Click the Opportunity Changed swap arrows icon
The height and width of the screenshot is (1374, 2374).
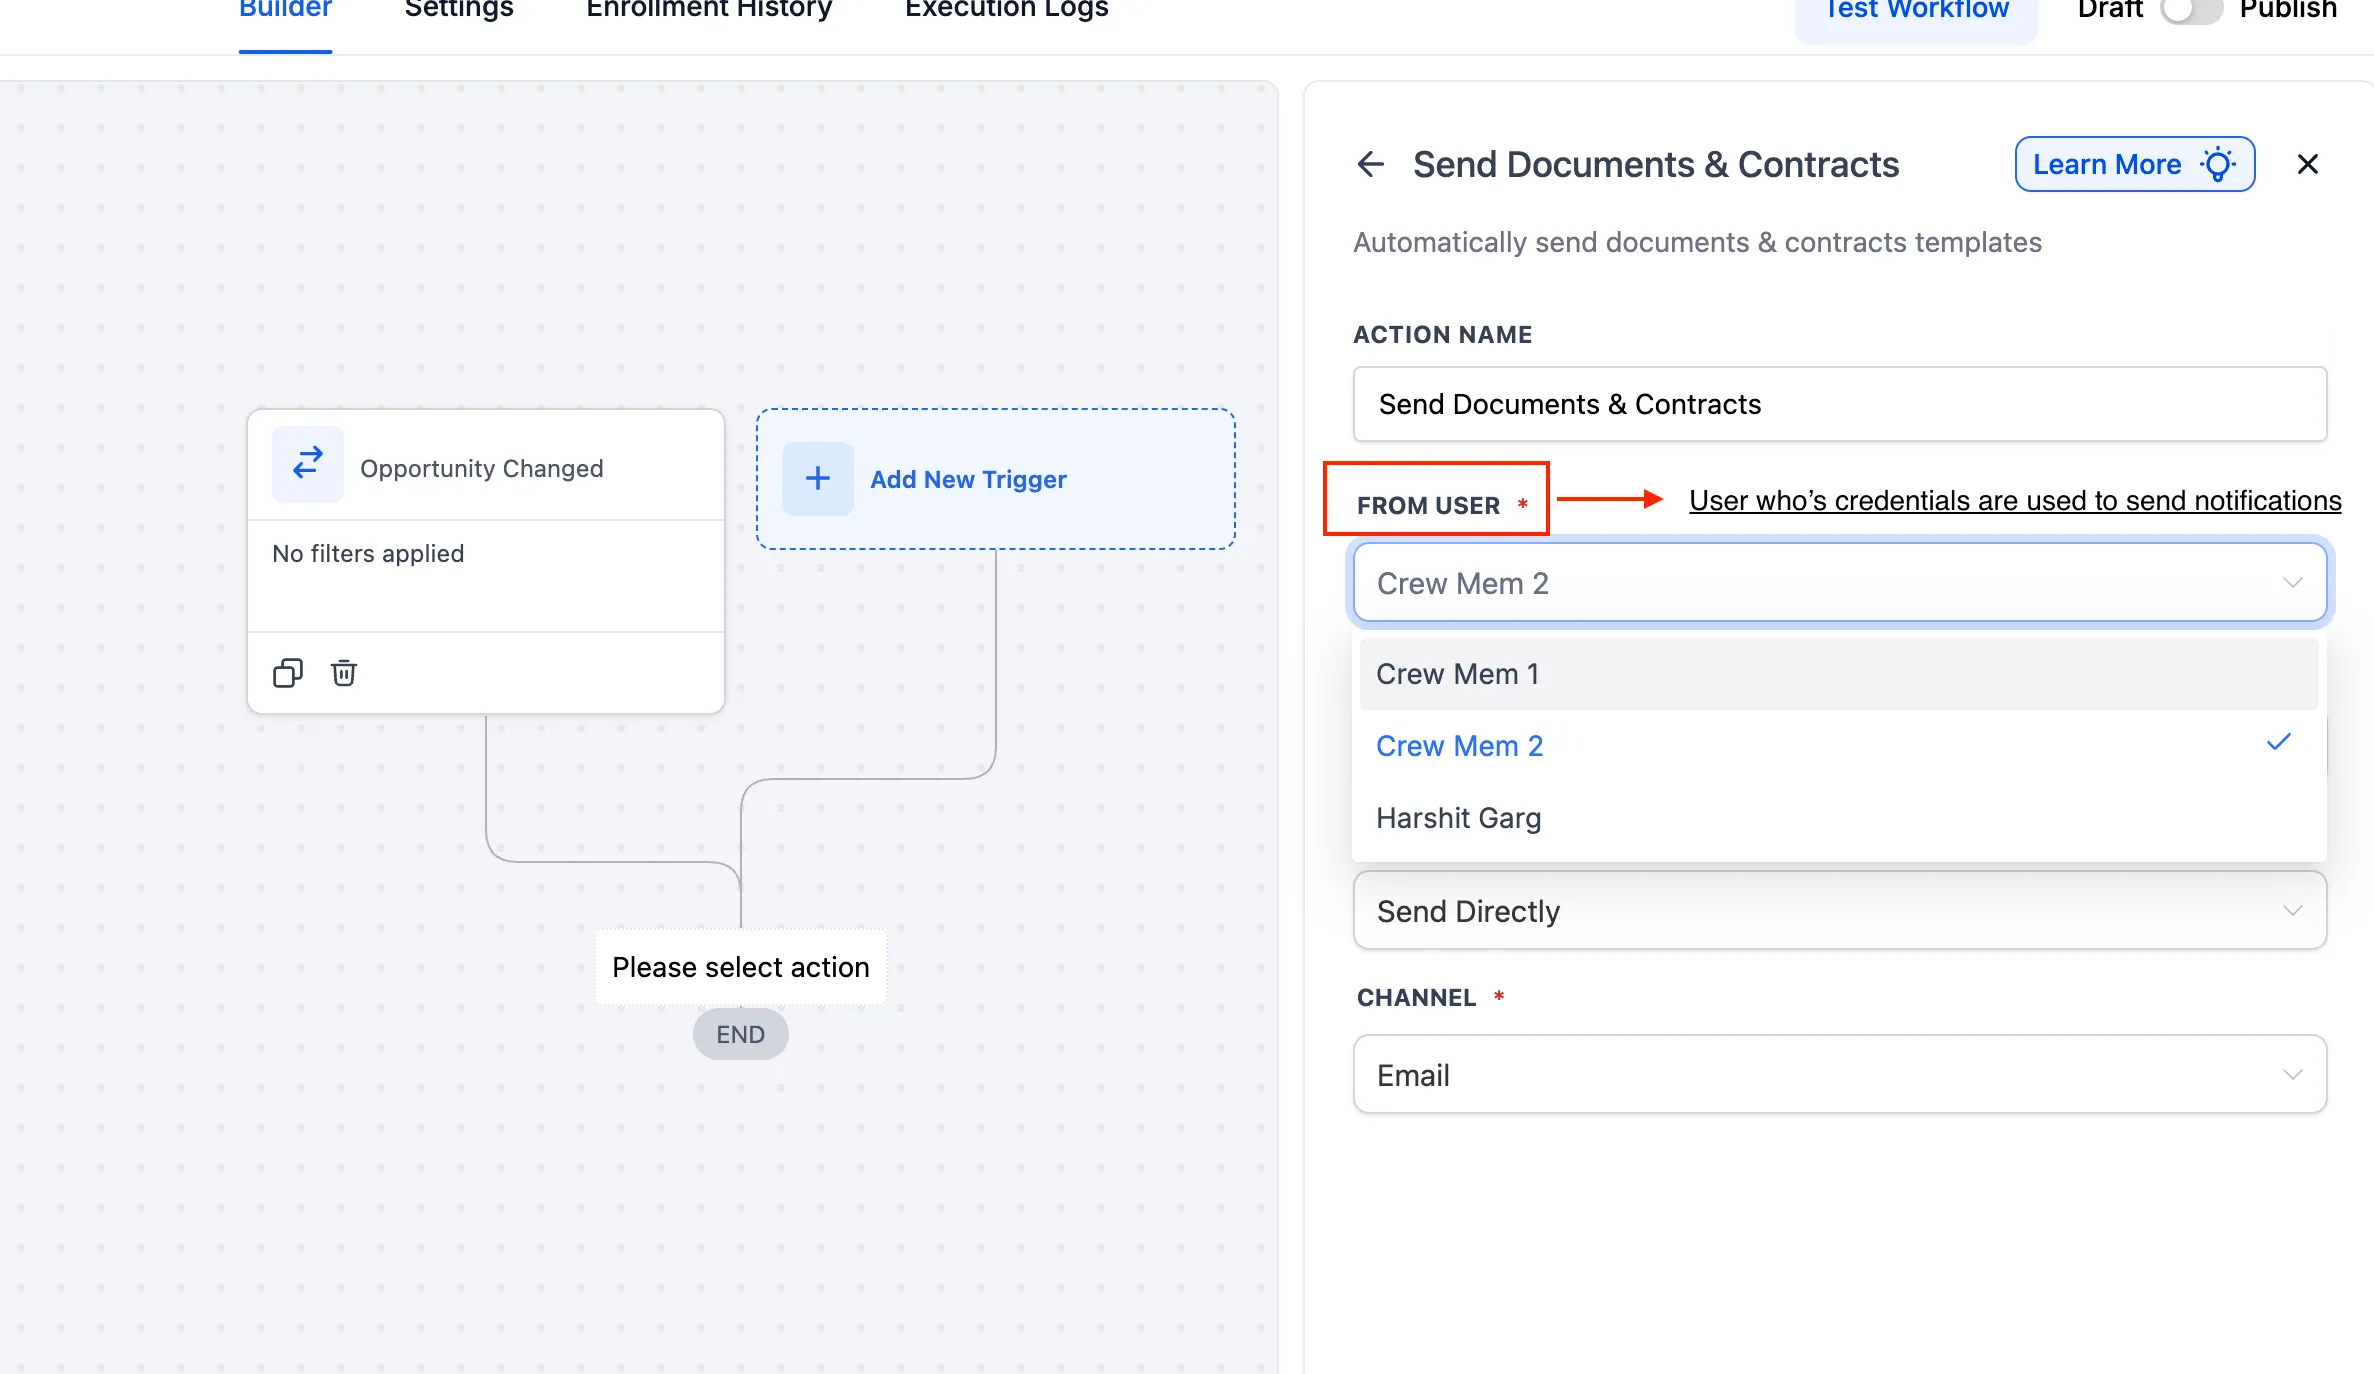307,464
